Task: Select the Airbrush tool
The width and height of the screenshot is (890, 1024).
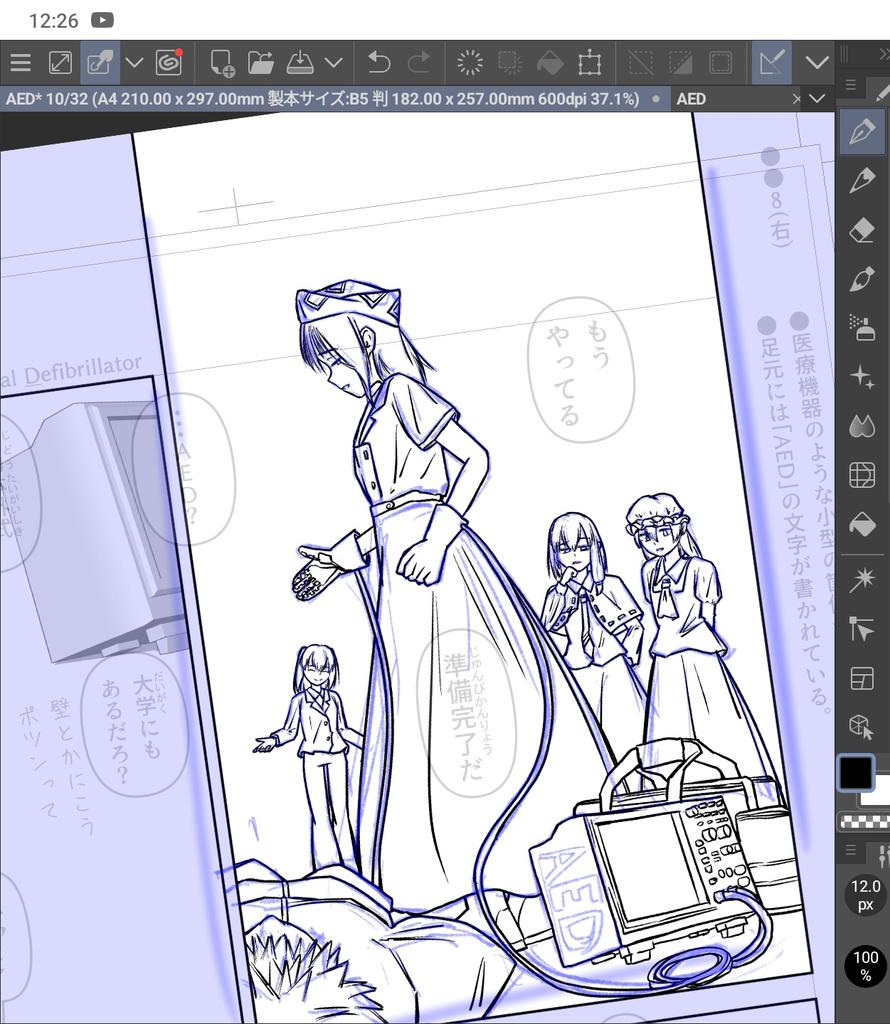Action: [x=862, y=328]
